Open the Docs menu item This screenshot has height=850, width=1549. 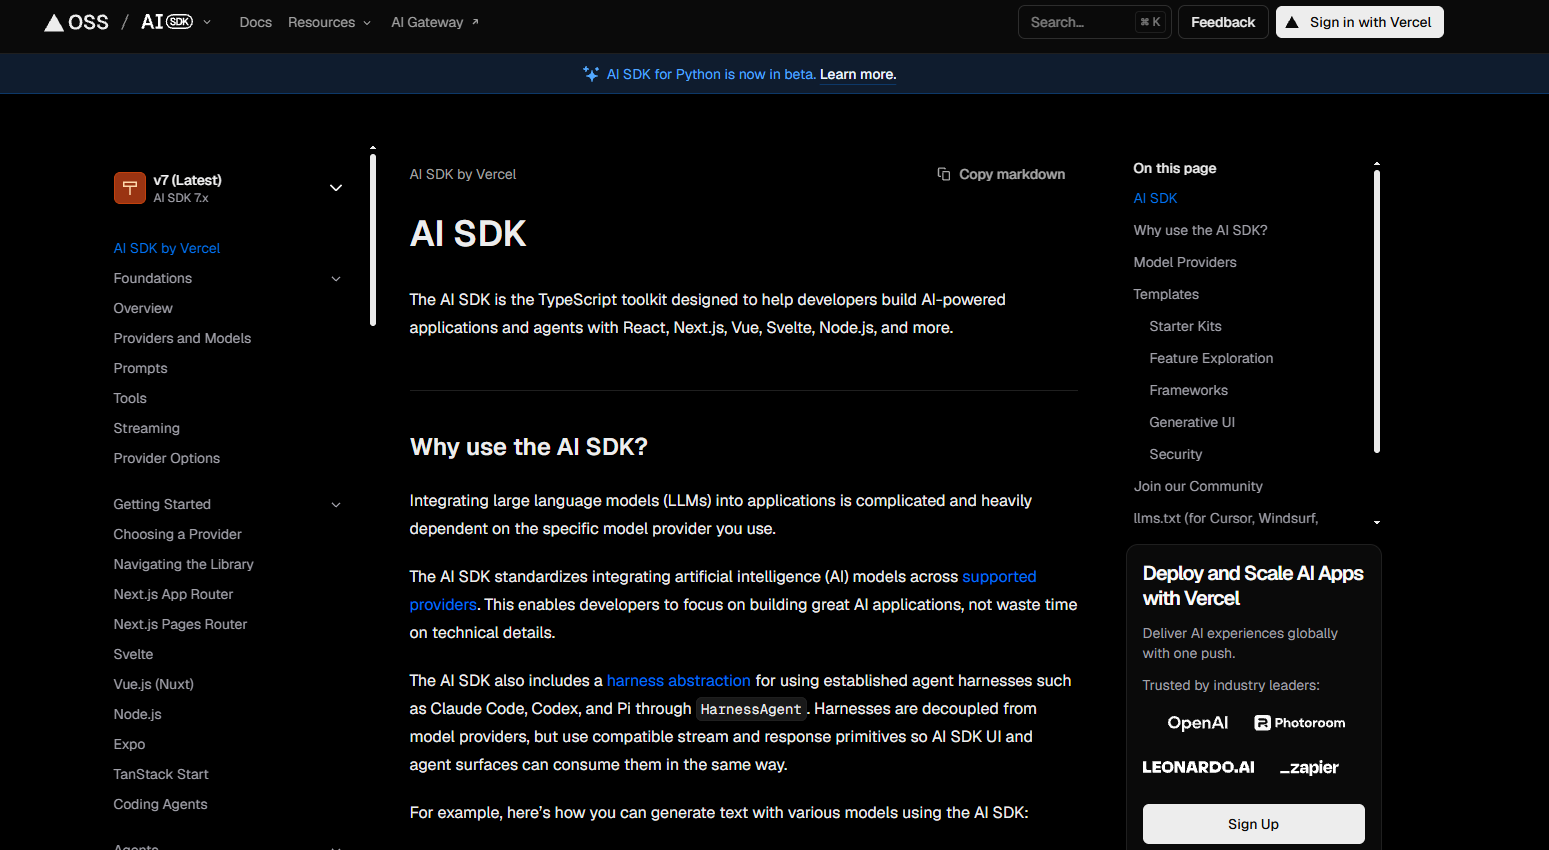256,22
